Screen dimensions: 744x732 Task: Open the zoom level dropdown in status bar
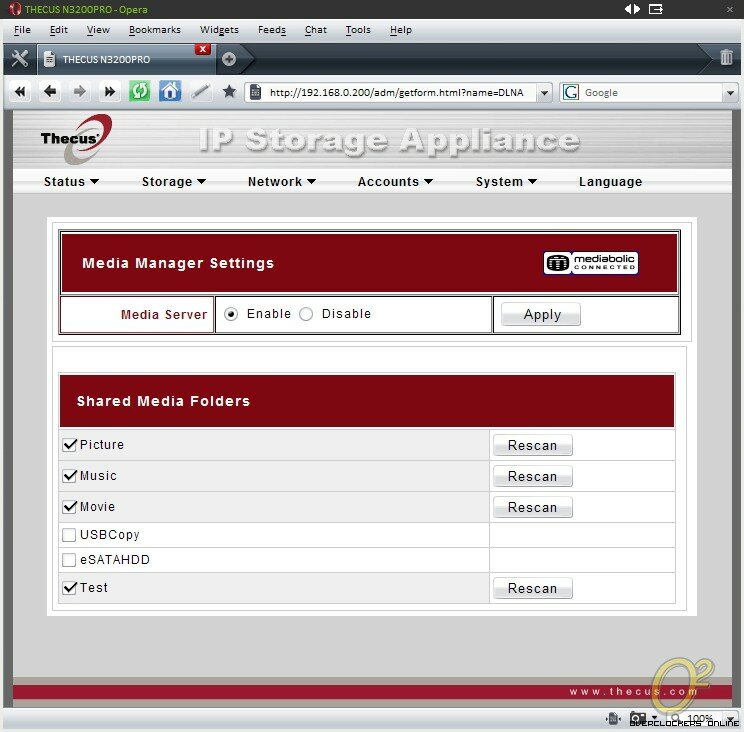(730, 718)
